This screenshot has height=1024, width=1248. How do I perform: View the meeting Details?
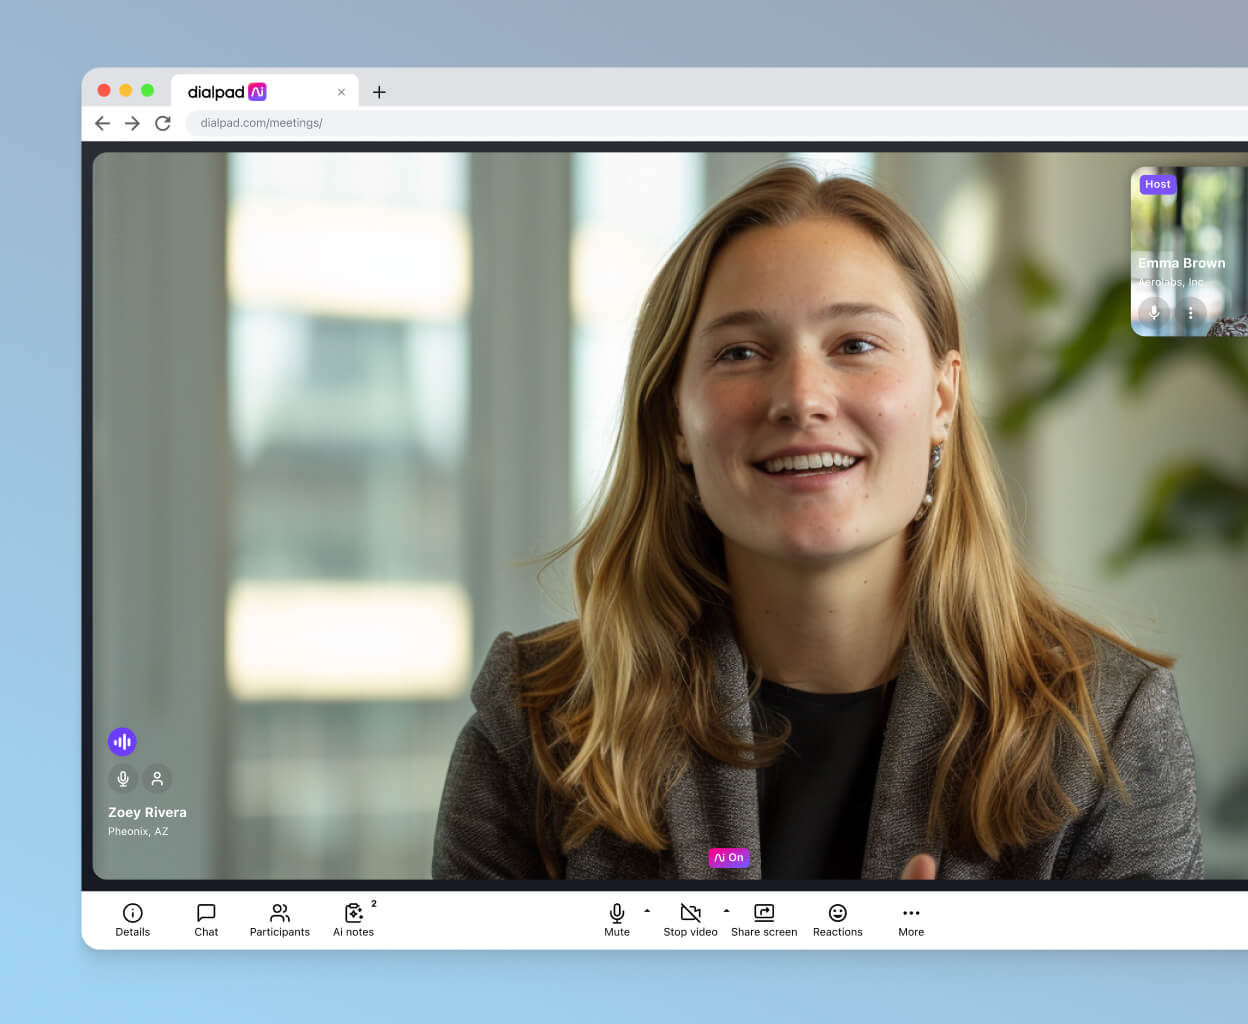133,919
